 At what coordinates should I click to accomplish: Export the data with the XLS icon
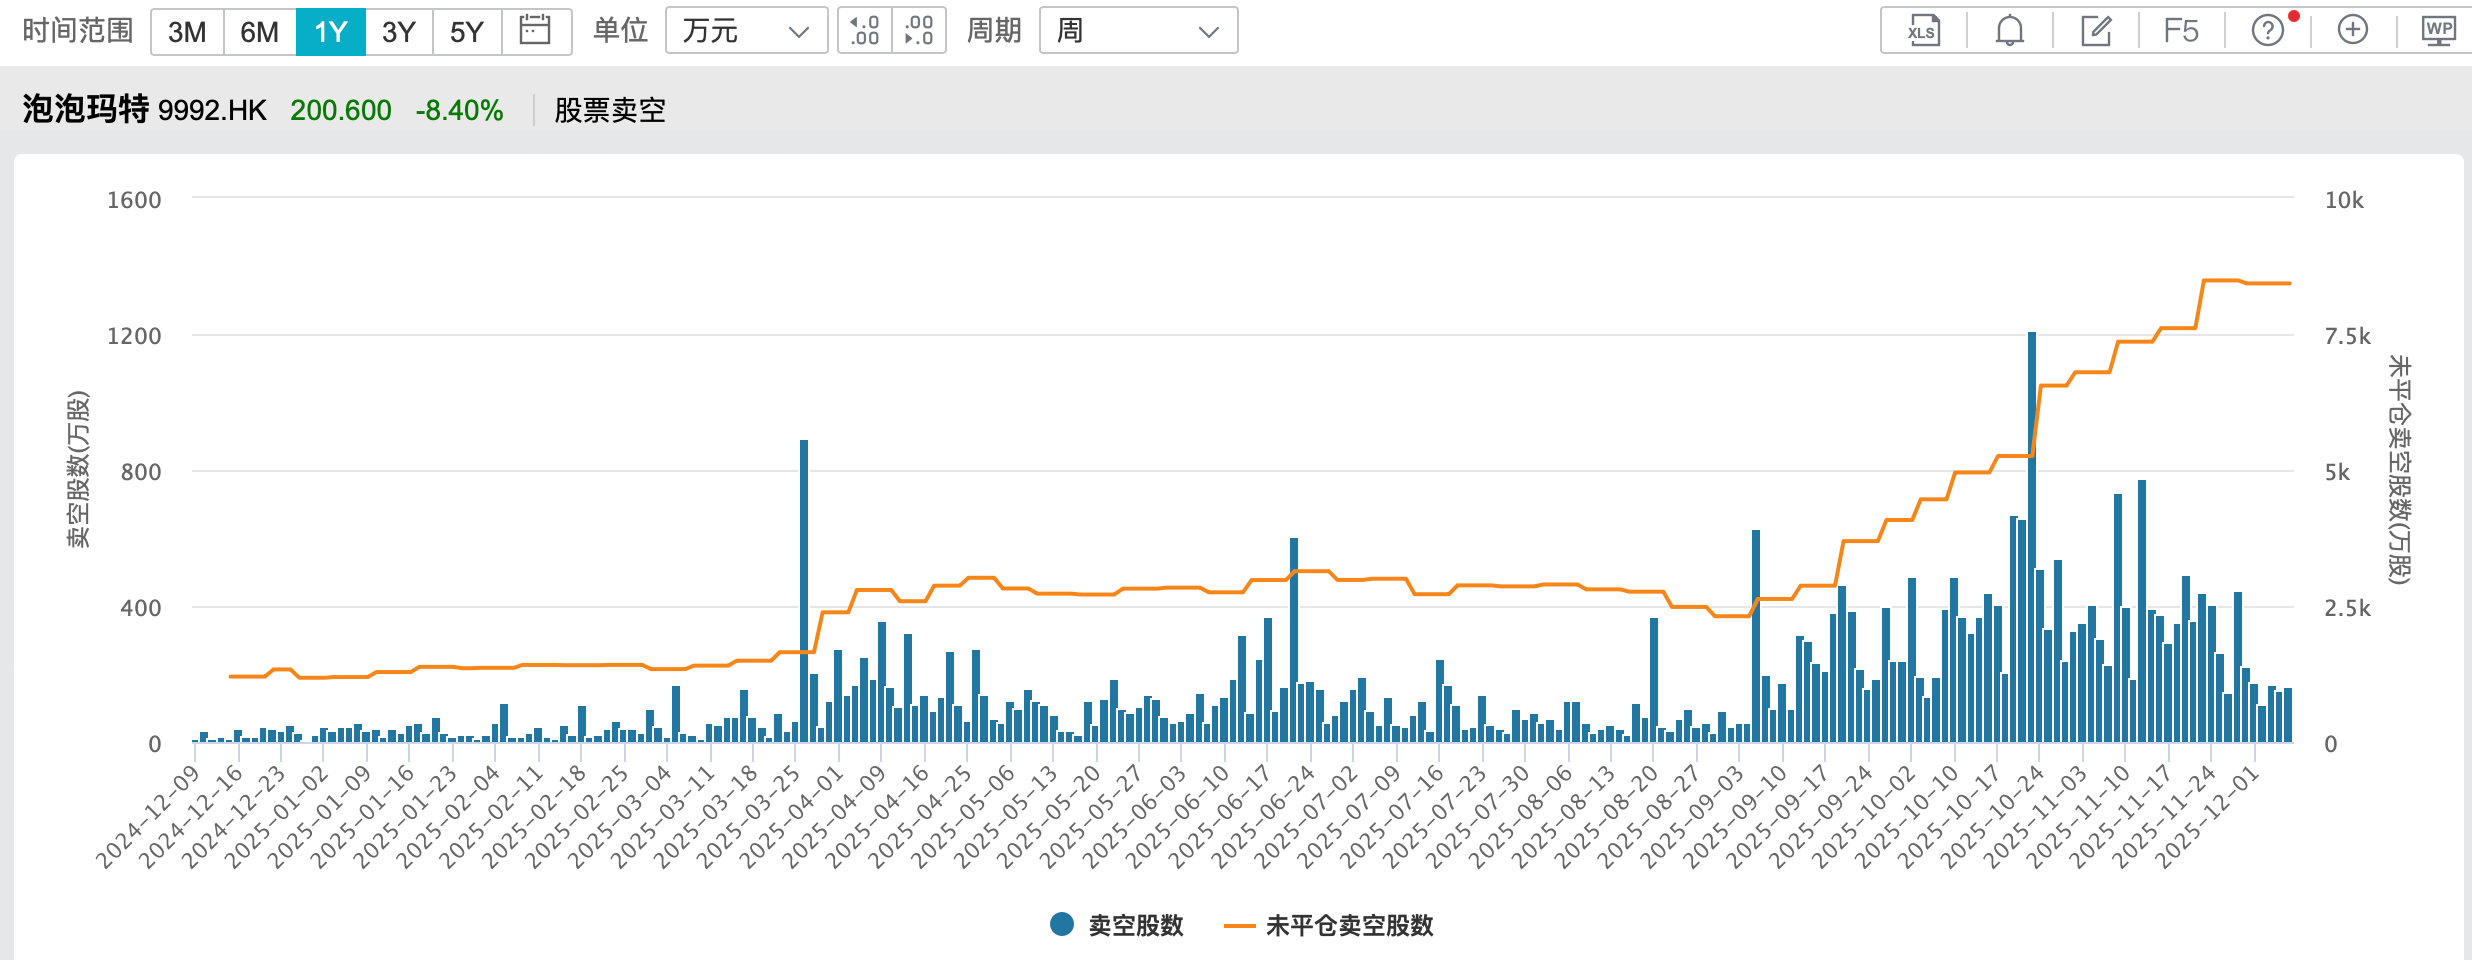[x=1922, y=31]
